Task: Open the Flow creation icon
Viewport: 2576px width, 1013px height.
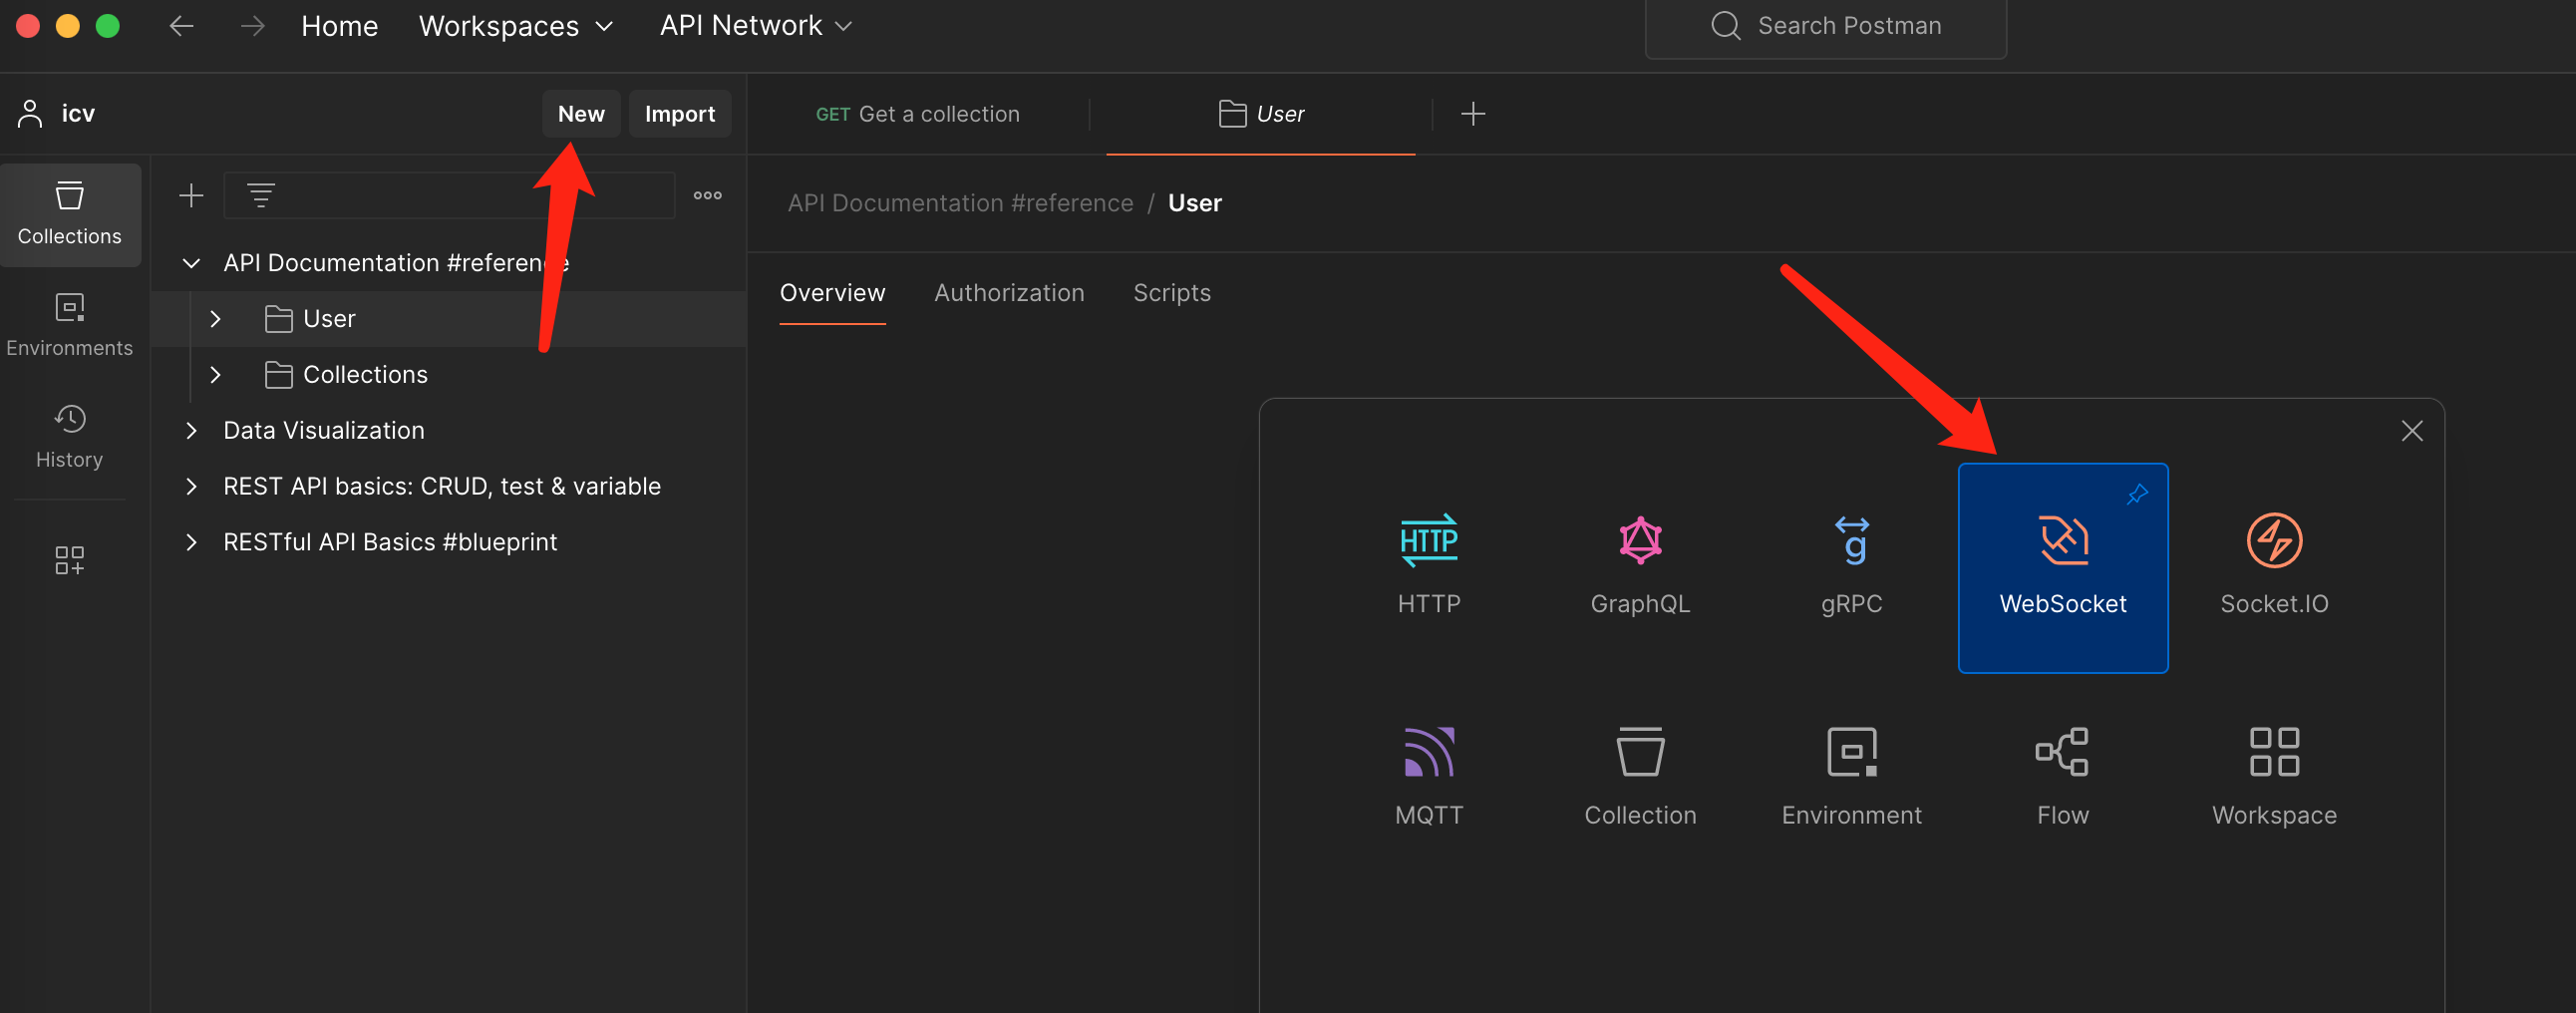Action: (2062, 752)
